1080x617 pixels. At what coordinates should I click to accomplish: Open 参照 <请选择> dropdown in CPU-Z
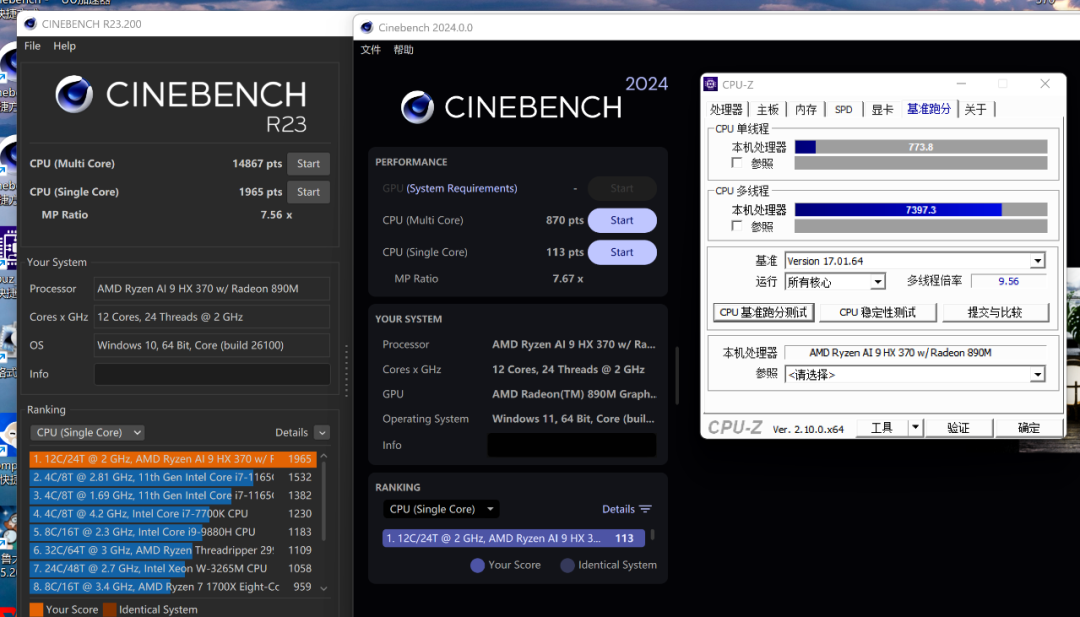[x=915, y=375]
